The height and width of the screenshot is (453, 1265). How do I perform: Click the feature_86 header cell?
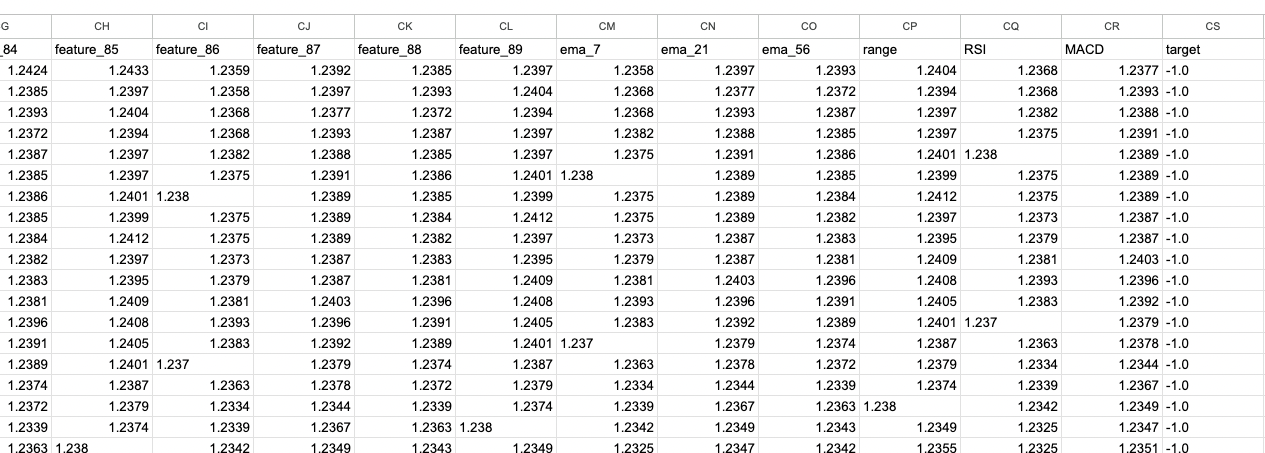click(x=203, y=48)
